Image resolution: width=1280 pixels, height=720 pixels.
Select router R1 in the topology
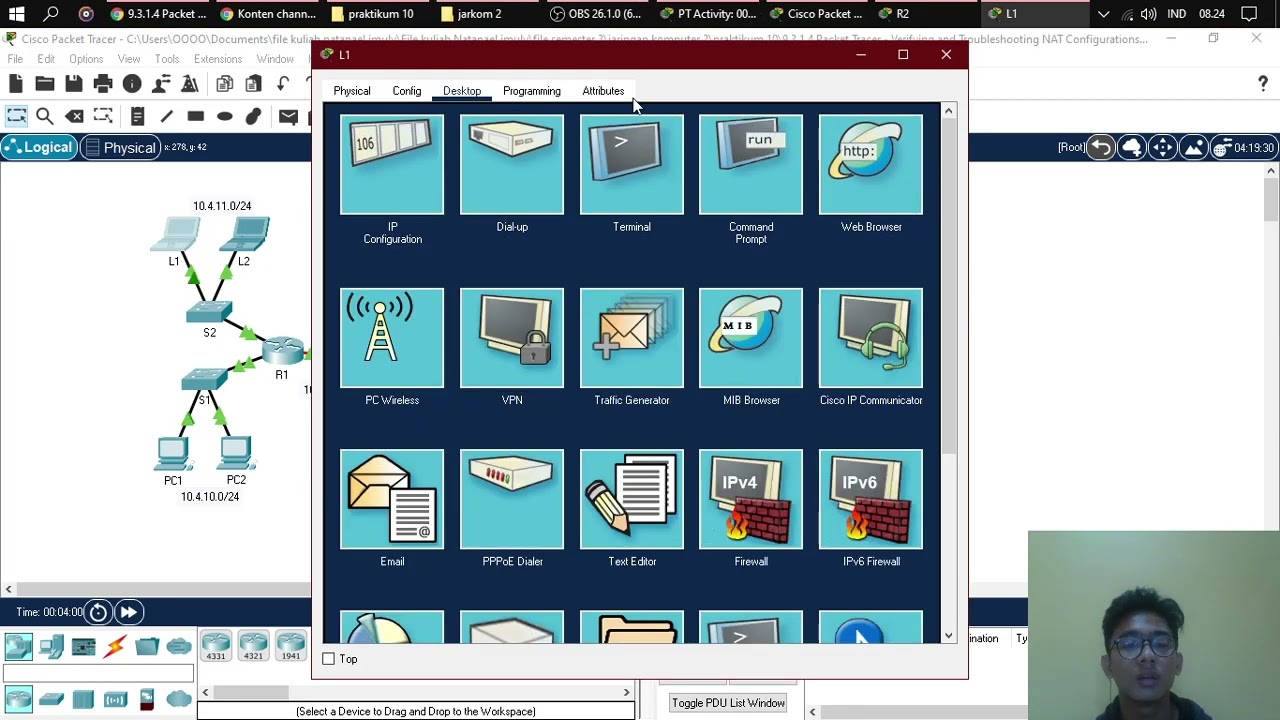[x=284, y=351]
